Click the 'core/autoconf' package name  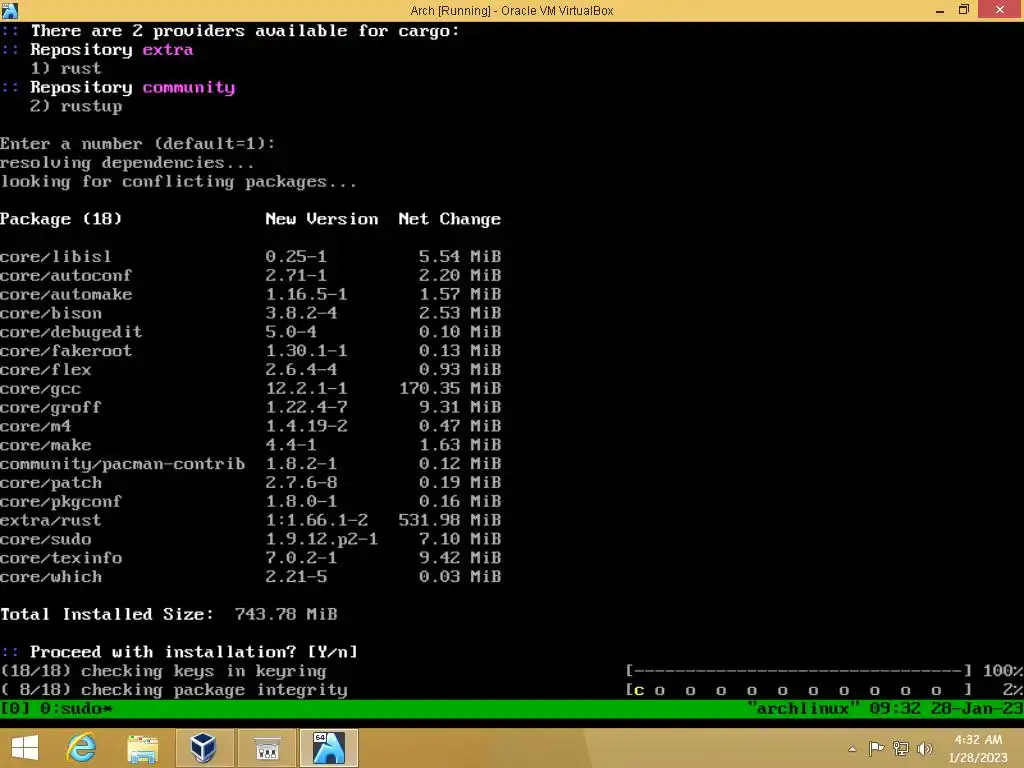pyautogui.click(x=65, y=276)
